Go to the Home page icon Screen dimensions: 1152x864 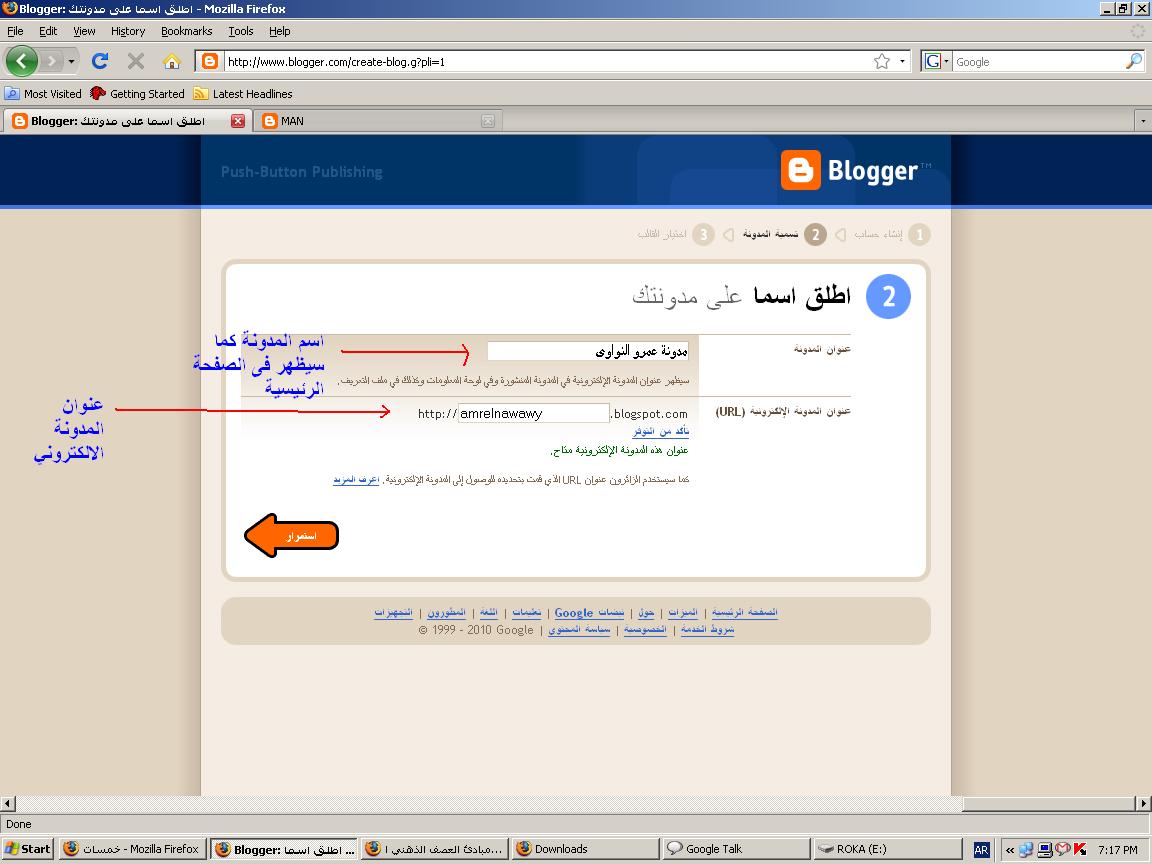(x=172, y=61)
